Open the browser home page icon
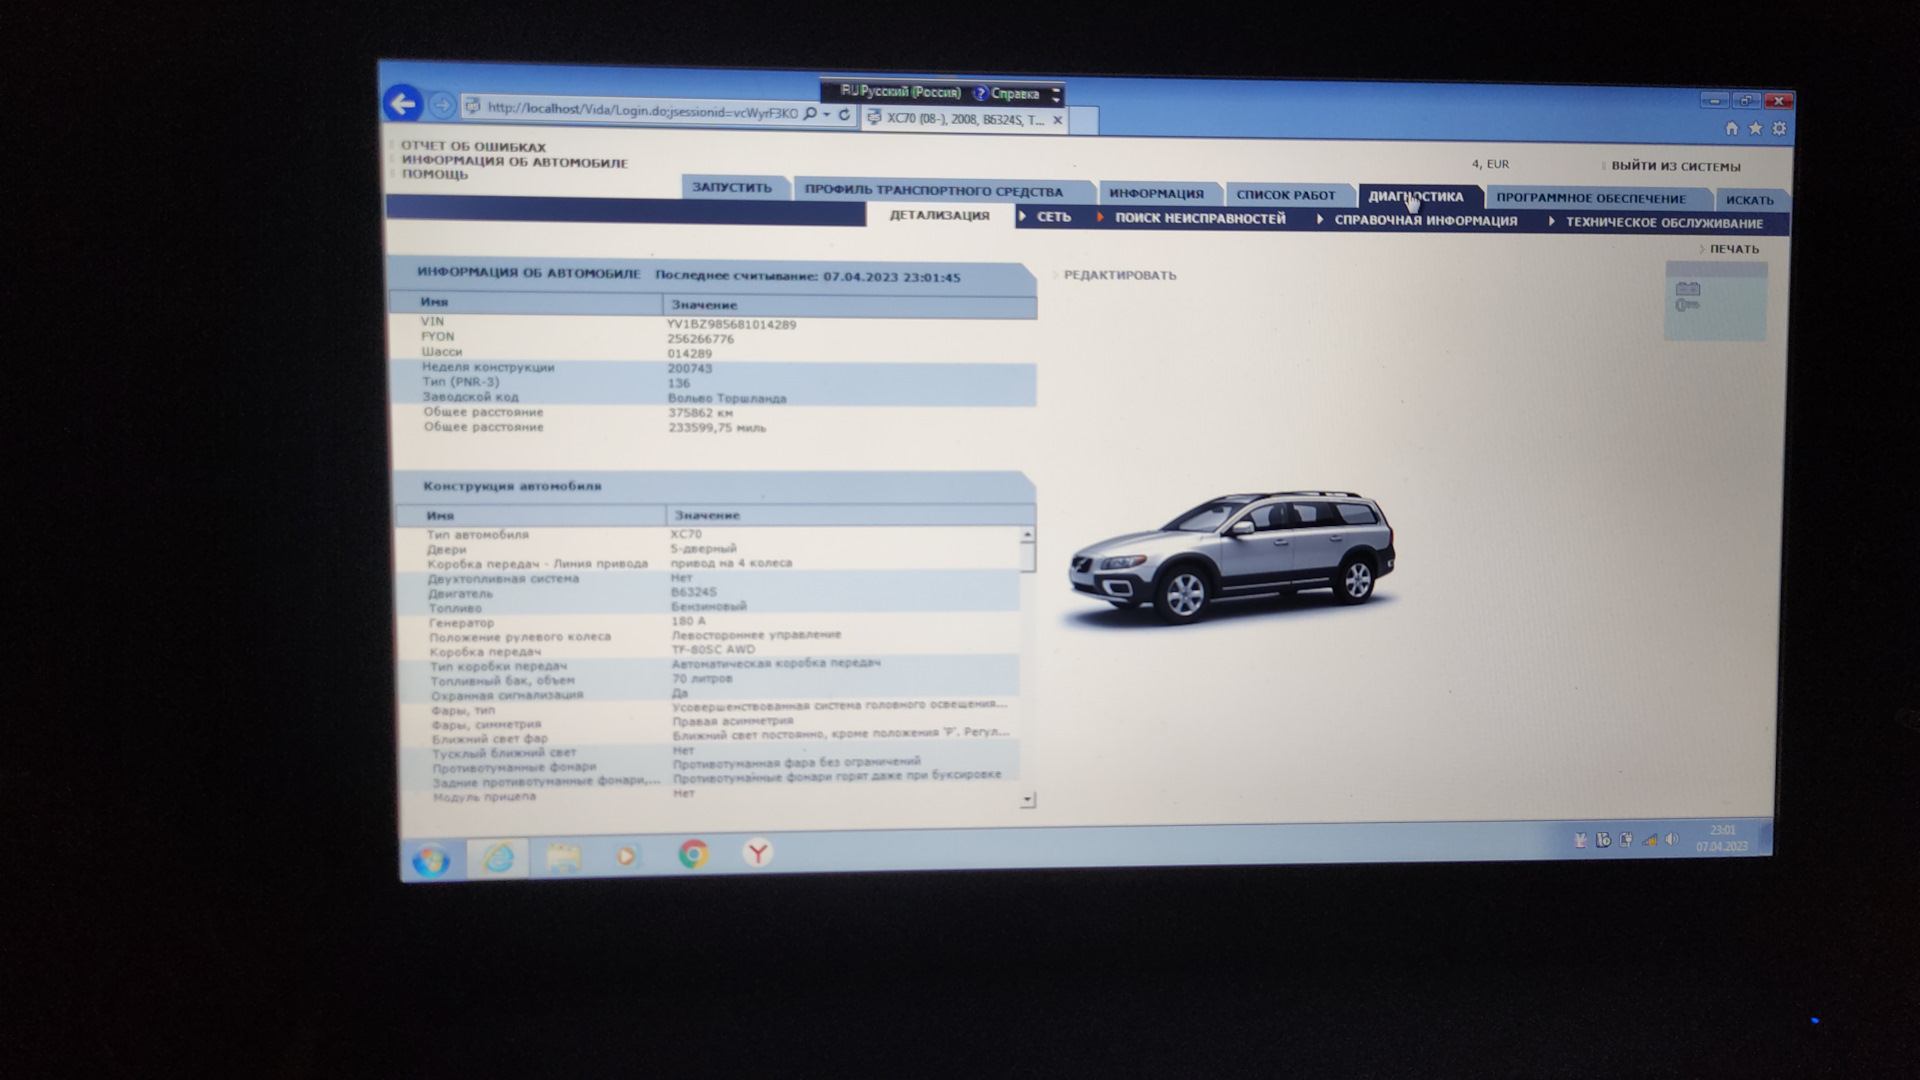This screenshot has width=1920, height=1080. click(x=1732, y=128)
